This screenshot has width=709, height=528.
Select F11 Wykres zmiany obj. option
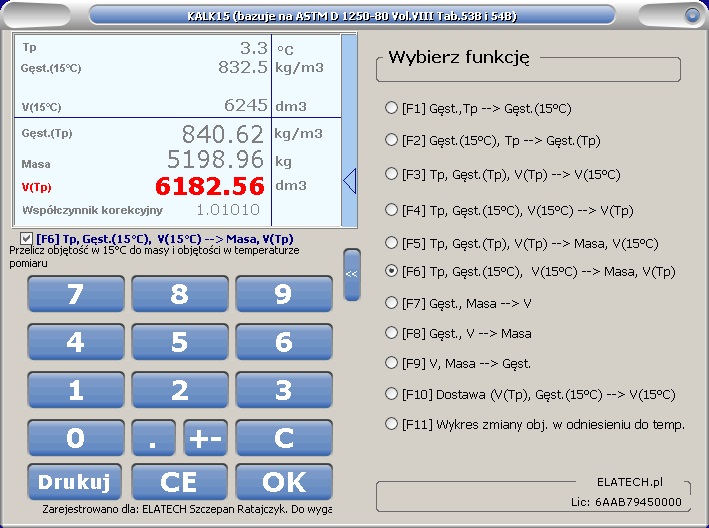click(535, 424)
